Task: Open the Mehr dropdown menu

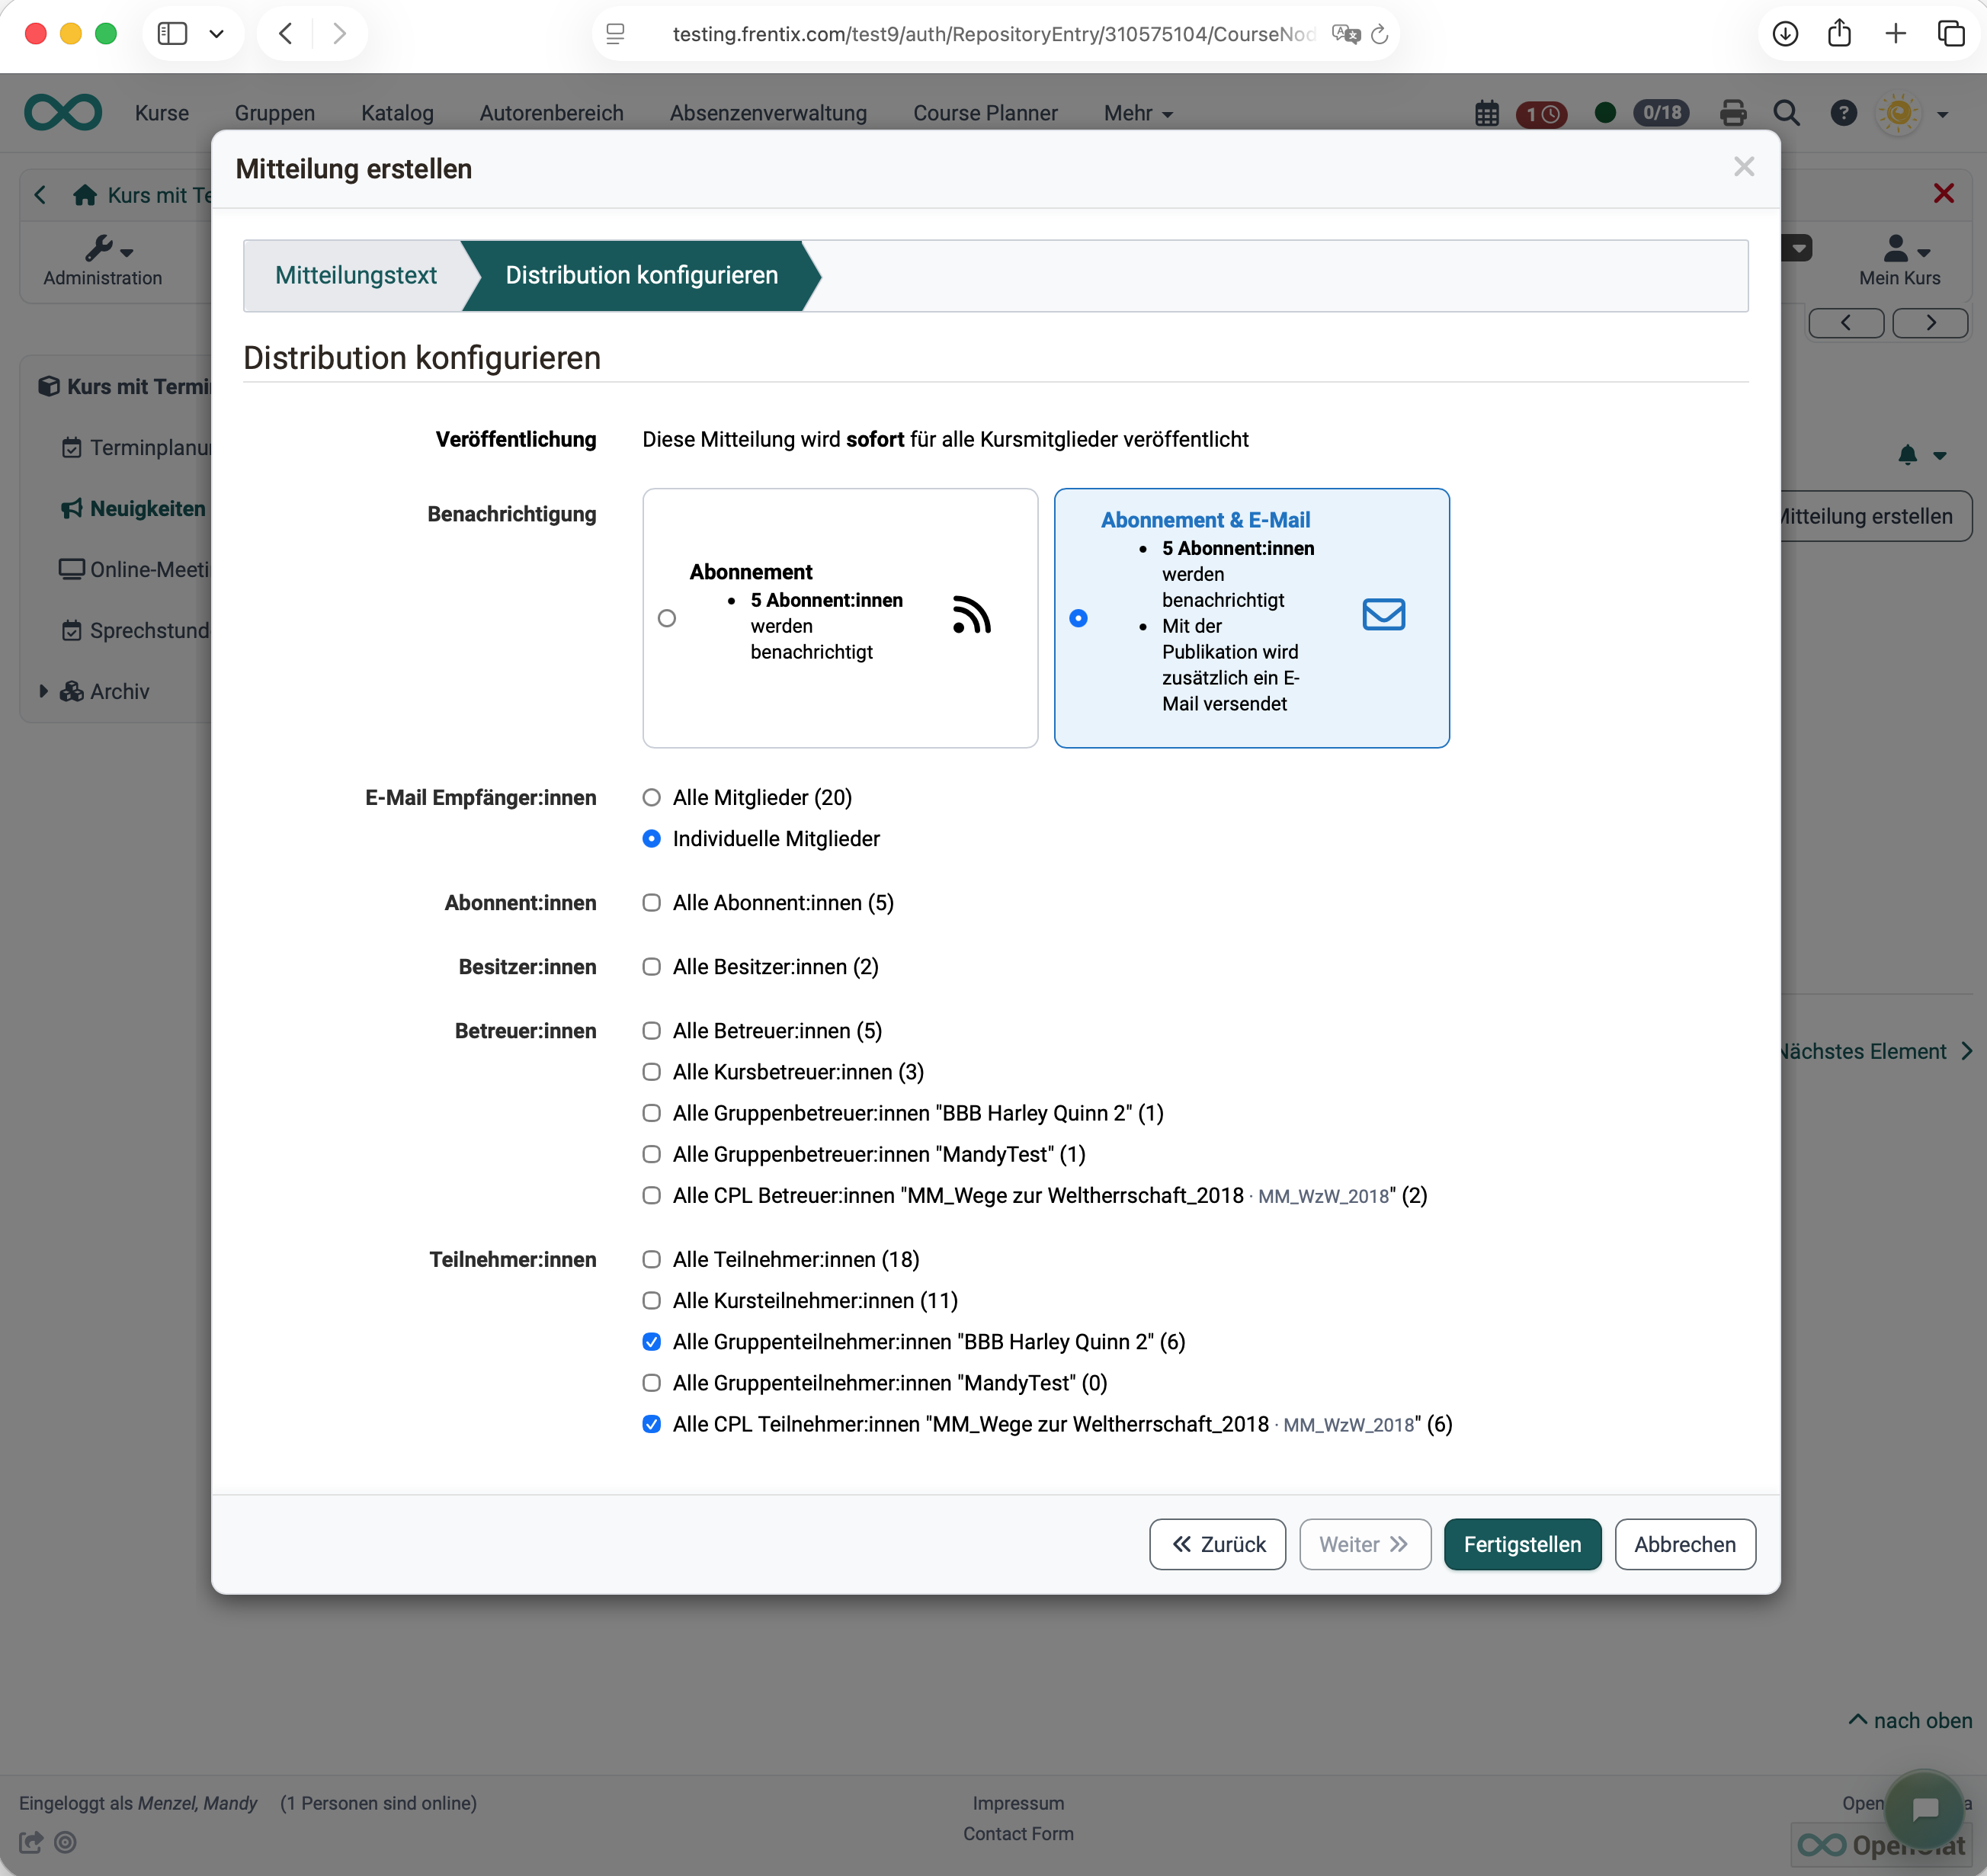Action: pyautogui.click(x=1137, y=113)
